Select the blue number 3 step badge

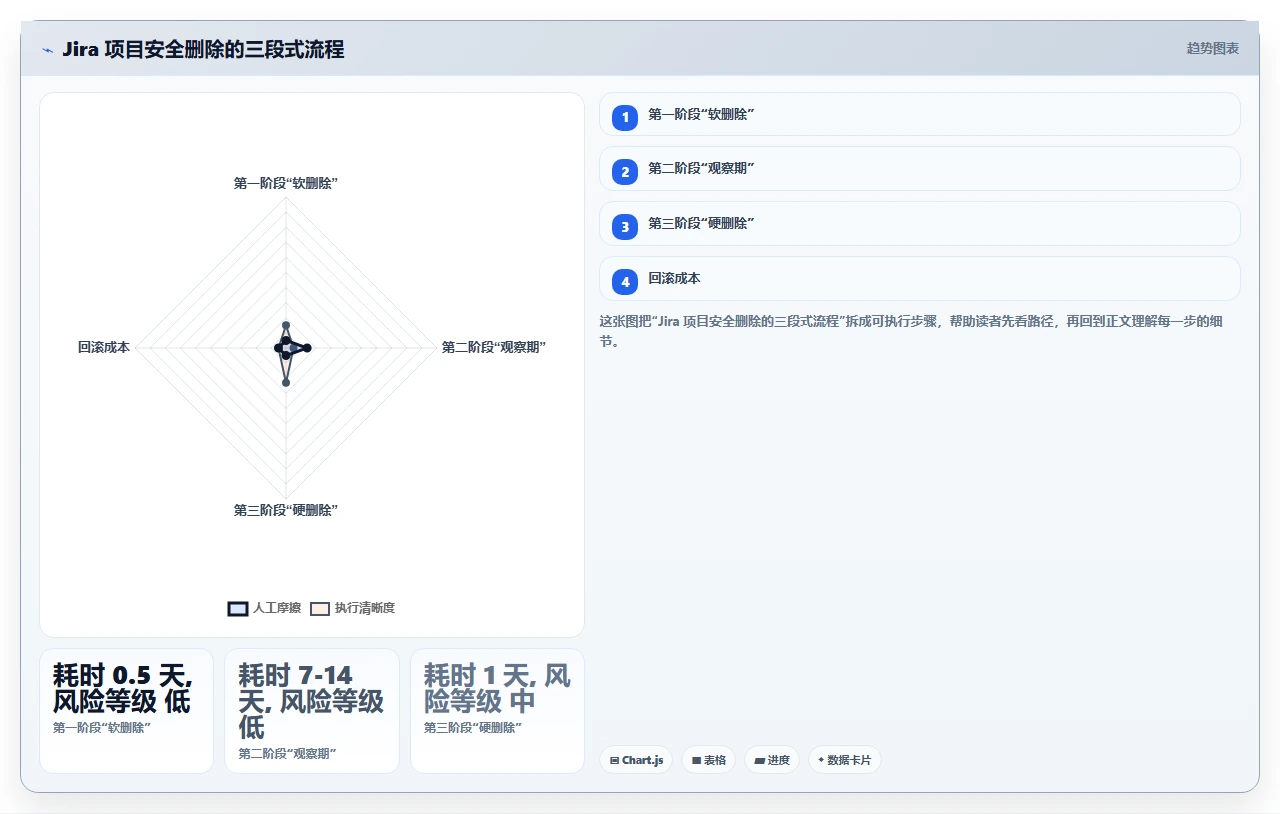tap(625, 226)
